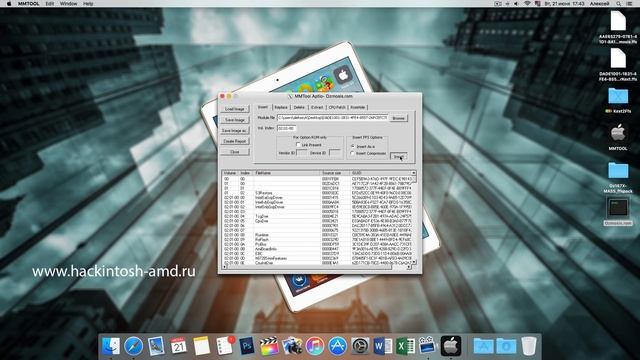Switch to the RomHole tab
Image resolution: width=640 pixels, height=360 pixels.
point(358,107)
